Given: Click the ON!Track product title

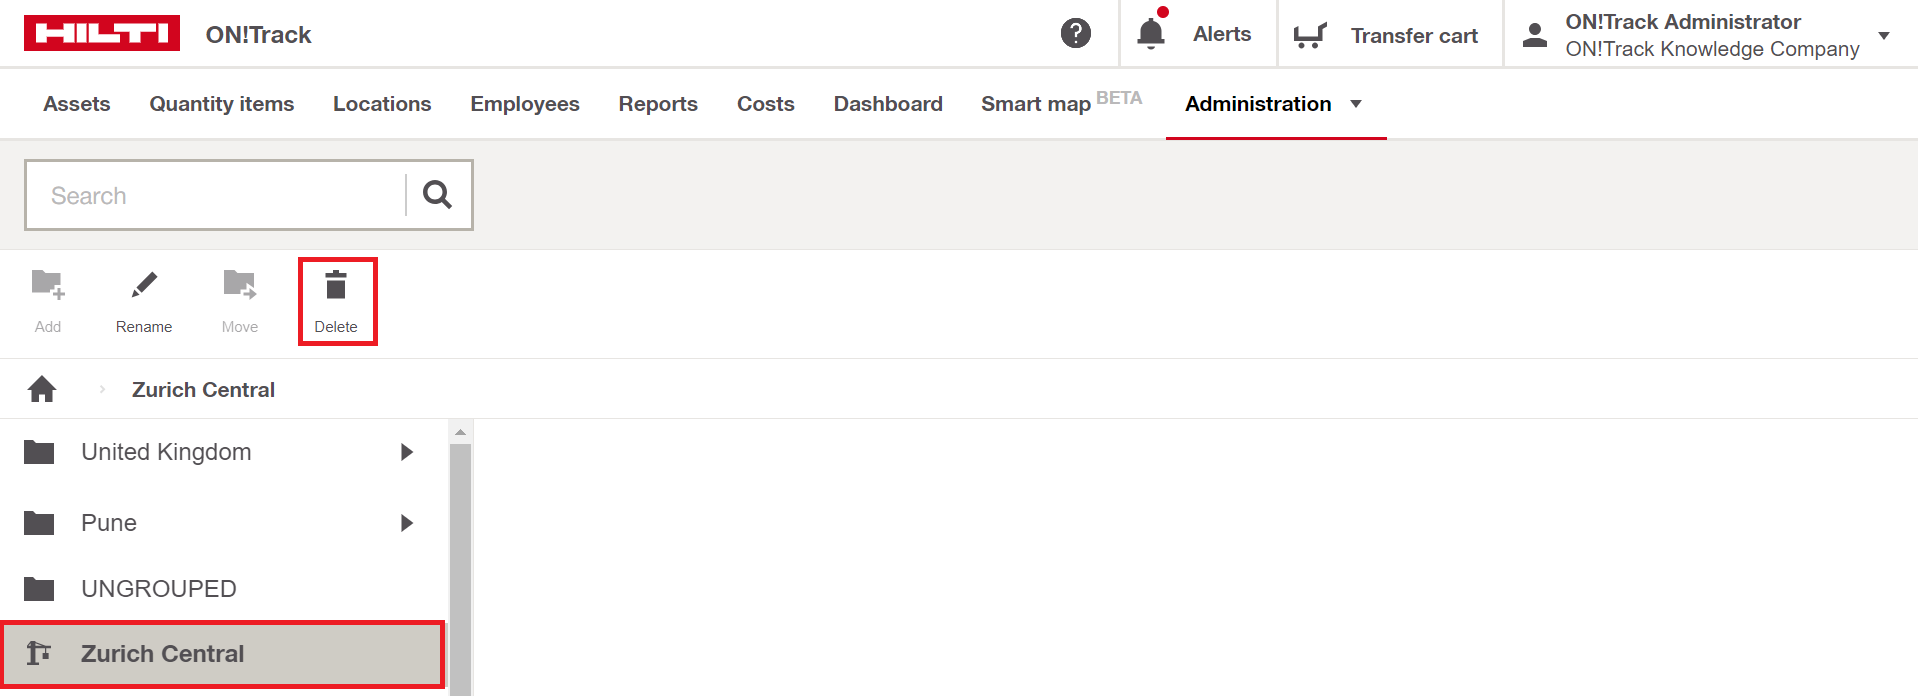Looking at the screenshot, I should coord(259,35).
